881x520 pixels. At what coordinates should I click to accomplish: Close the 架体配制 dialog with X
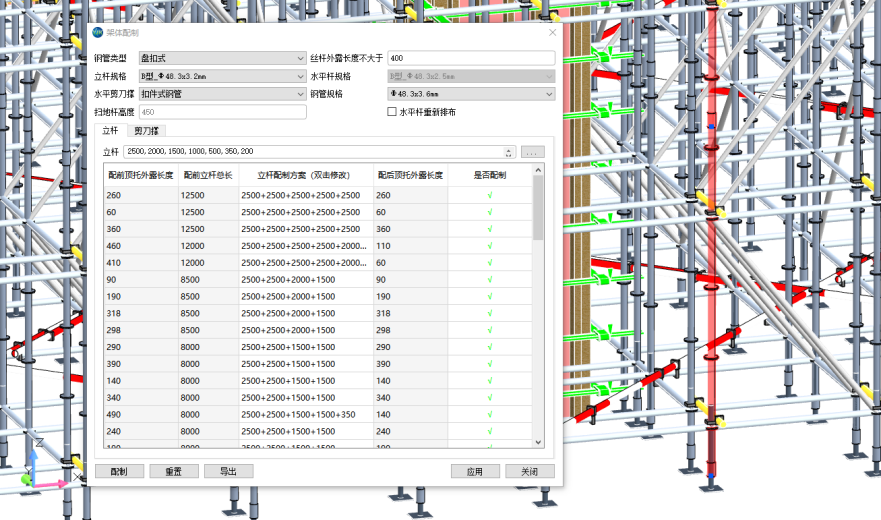click(552, 33)
